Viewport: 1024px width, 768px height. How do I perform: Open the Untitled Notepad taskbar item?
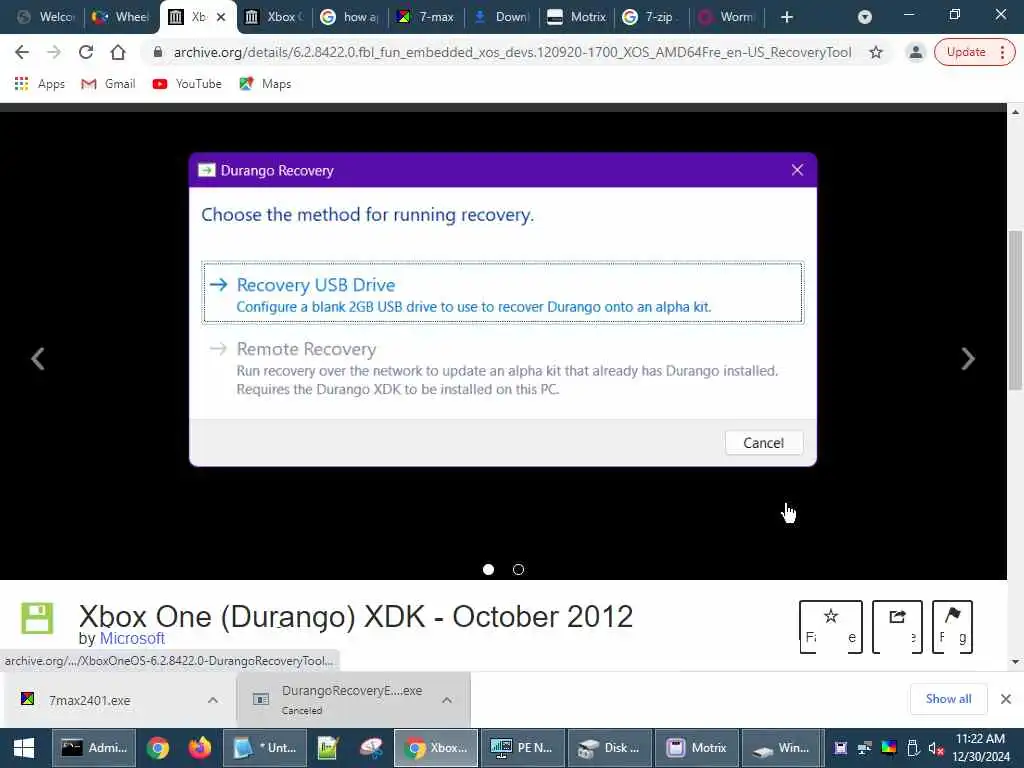pyautogui.click(x=266, y=748)
